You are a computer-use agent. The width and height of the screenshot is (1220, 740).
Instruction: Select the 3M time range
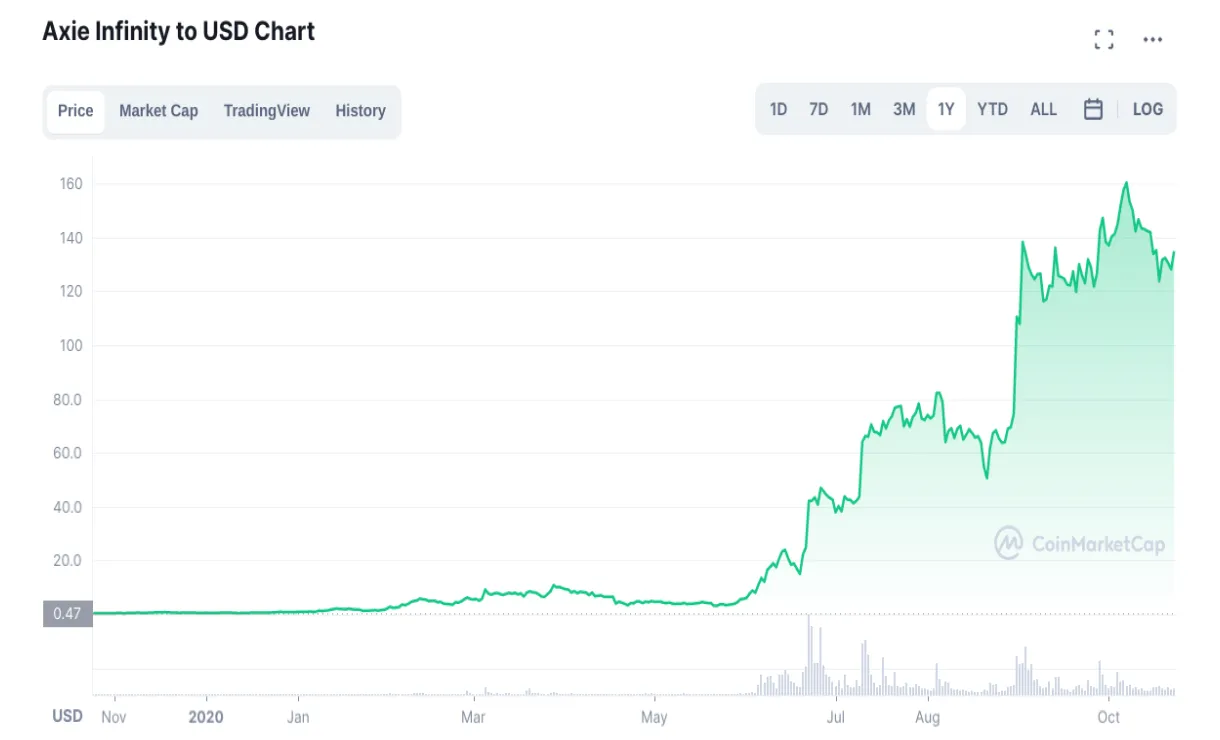click(904, 109)
